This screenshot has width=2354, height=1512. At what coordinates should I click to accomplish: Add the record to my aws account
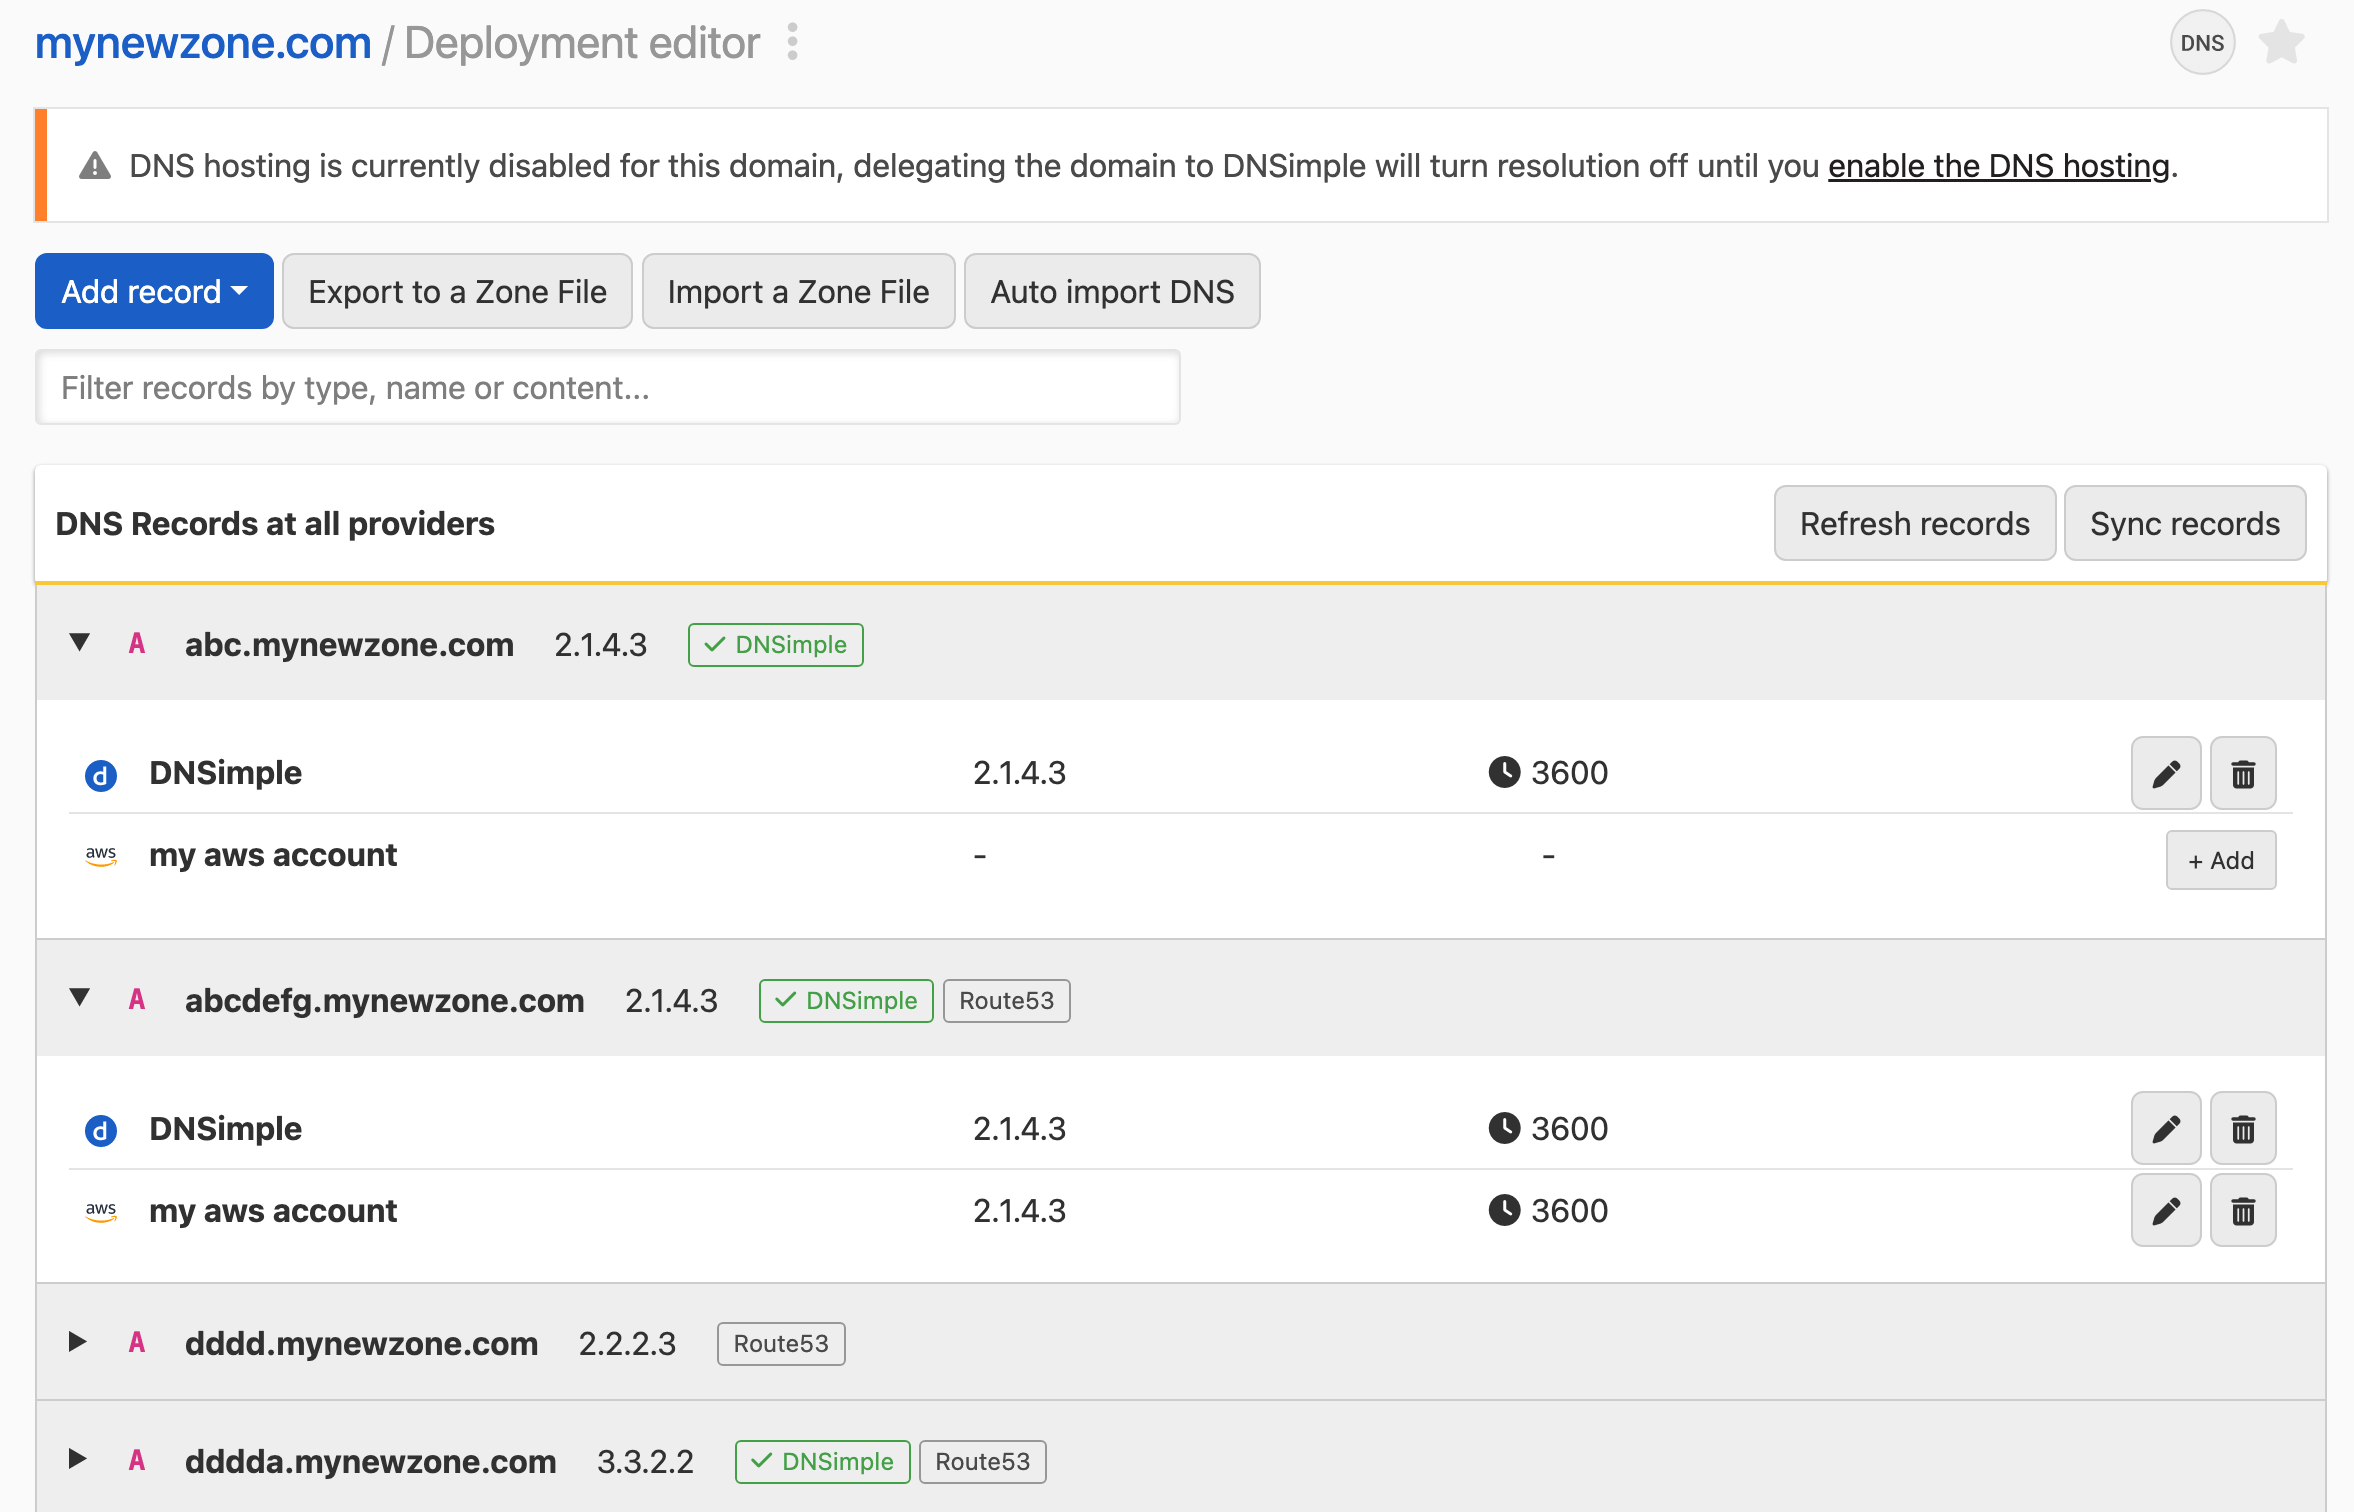coord(2220,860)
